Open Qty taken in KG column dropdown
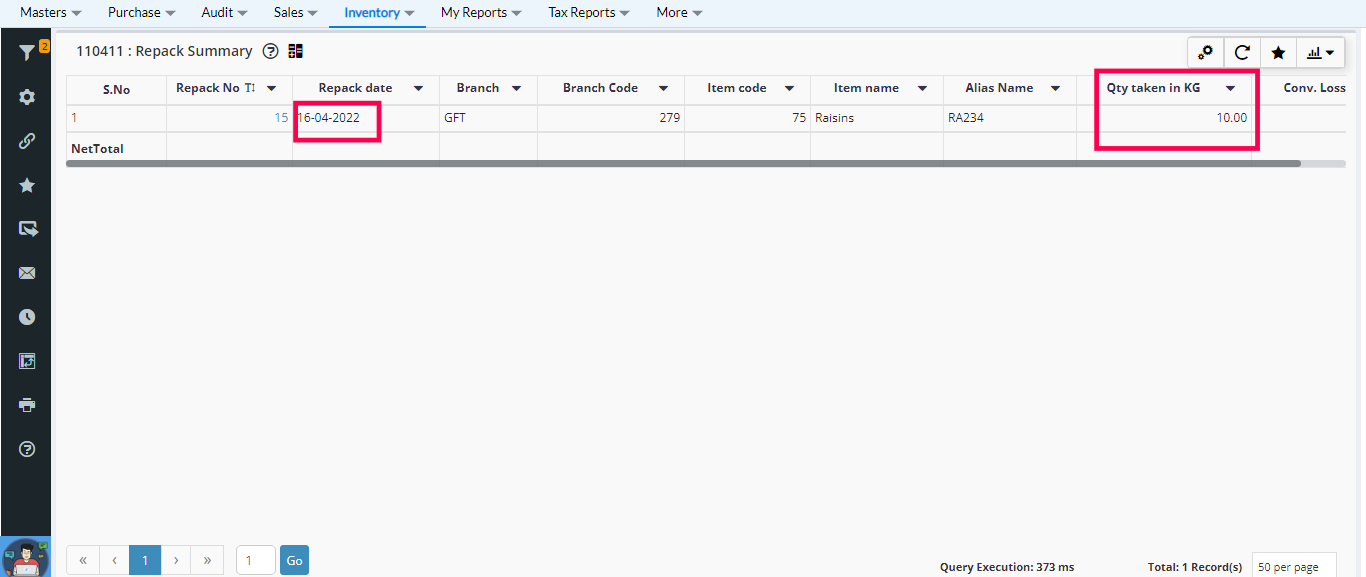Viewport: 1366px width, 577px height. click(1230, 89)
